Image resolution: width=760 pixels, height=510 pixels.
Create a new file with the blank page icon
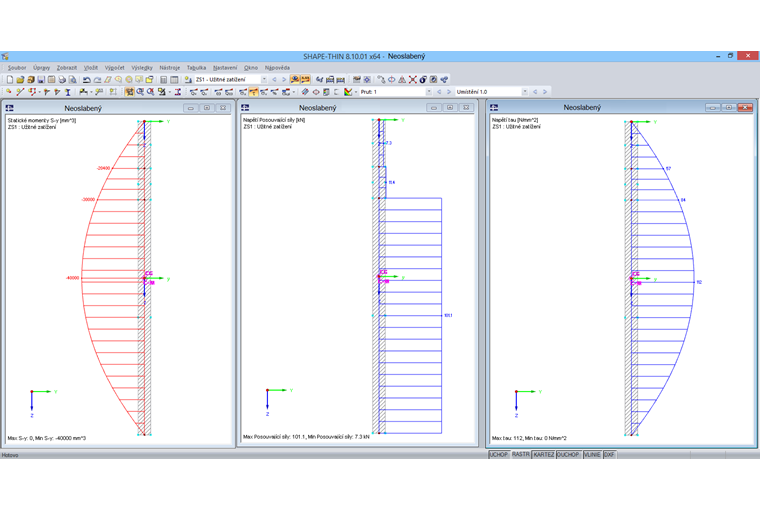click(10, 80)
